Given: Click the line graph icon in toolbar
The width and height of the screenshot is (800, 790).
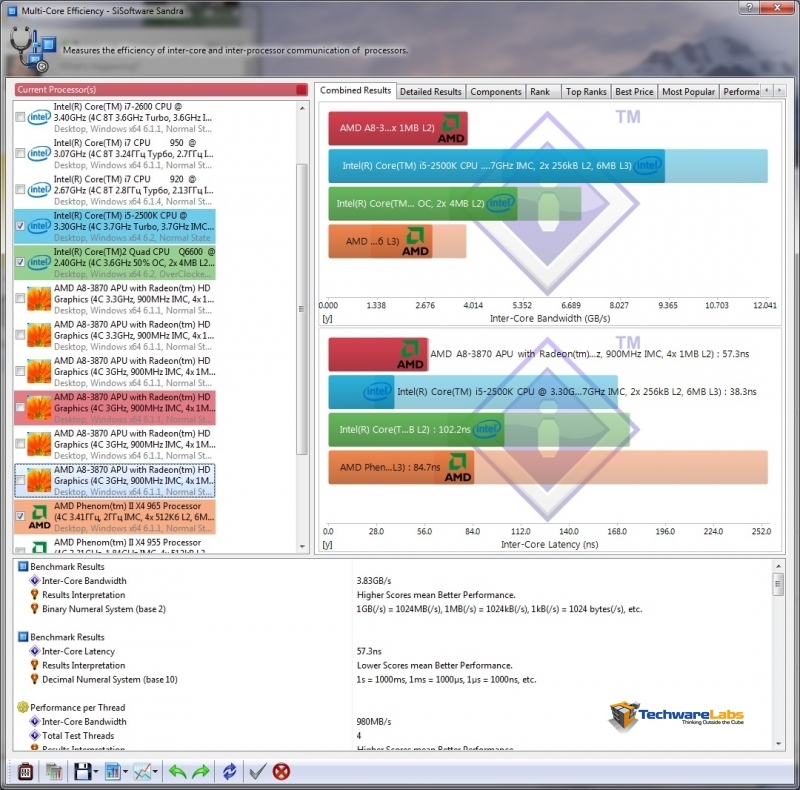Looking at the screenshot, I should (x=142, y=771).
